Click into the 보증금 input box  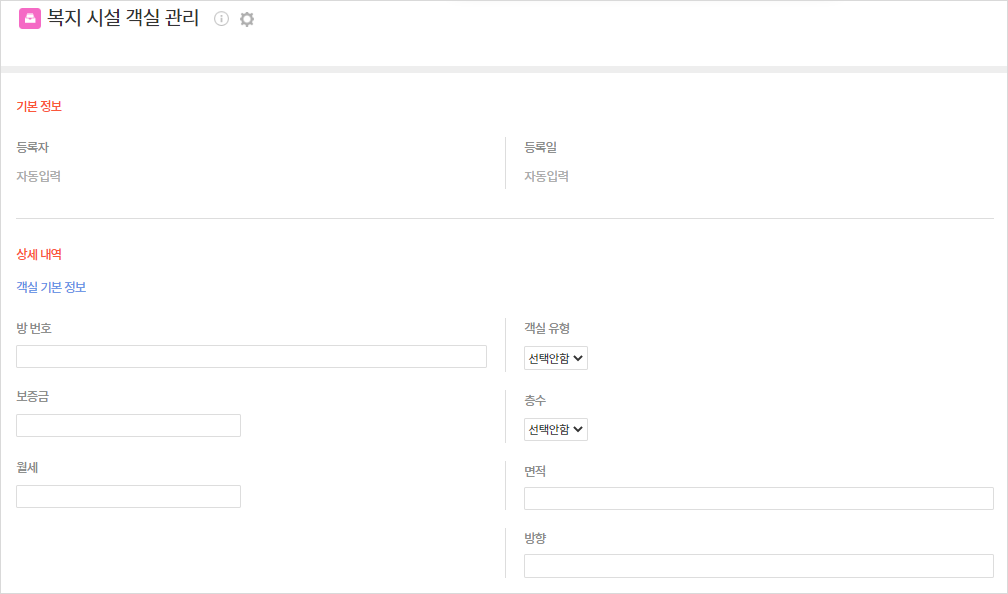tap(128, 425)
